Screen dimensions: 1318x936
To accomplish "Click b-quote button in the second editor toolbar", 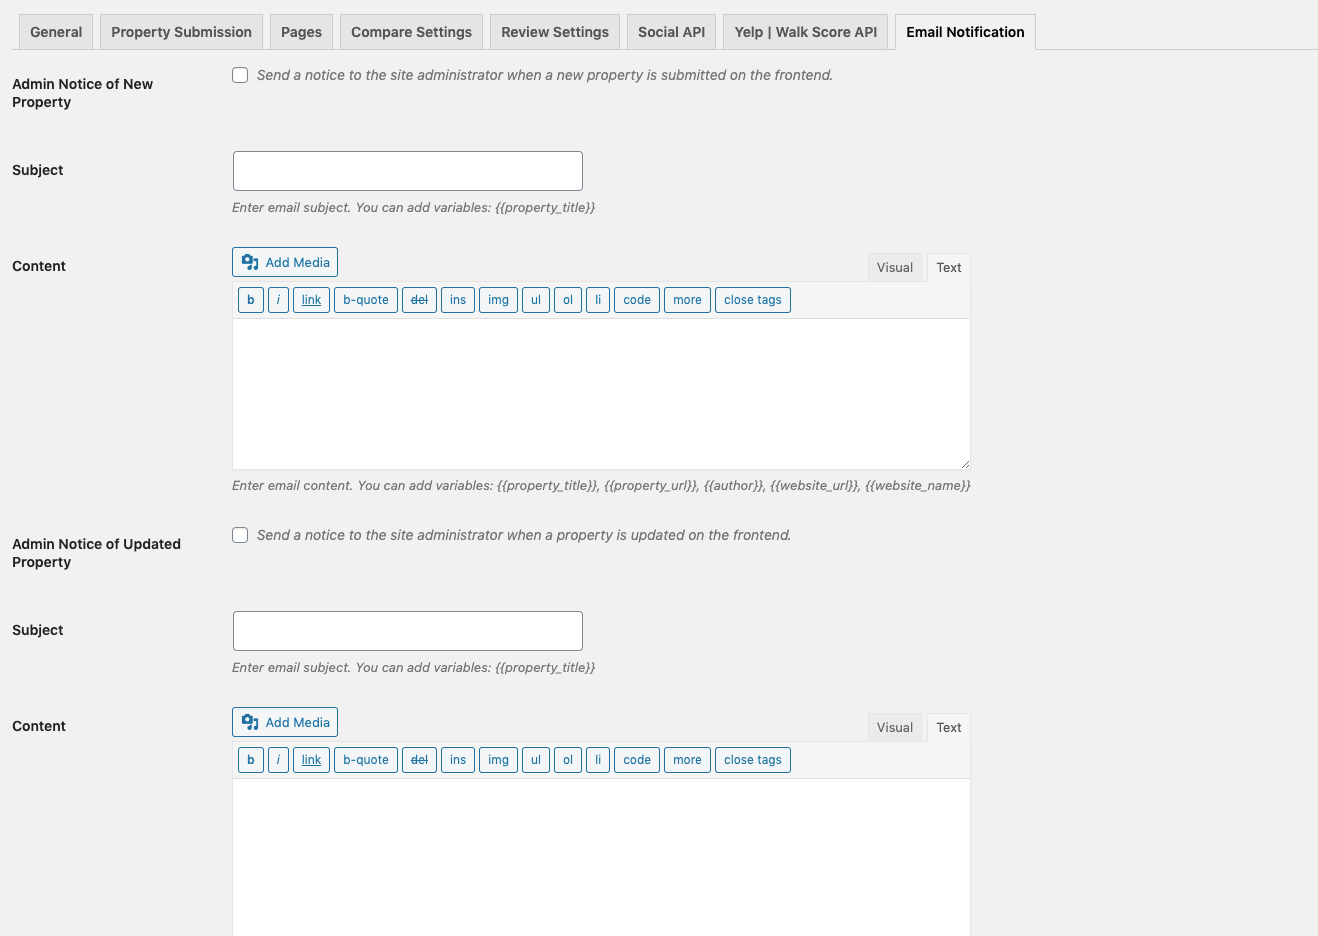I will coord(365,760).
